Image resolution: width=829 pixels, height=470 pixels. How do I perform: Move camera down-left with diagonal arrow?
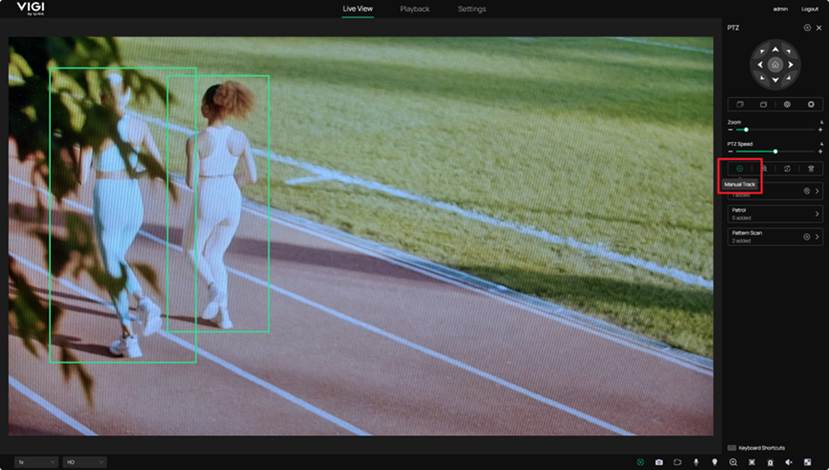[x=762, y=78]
